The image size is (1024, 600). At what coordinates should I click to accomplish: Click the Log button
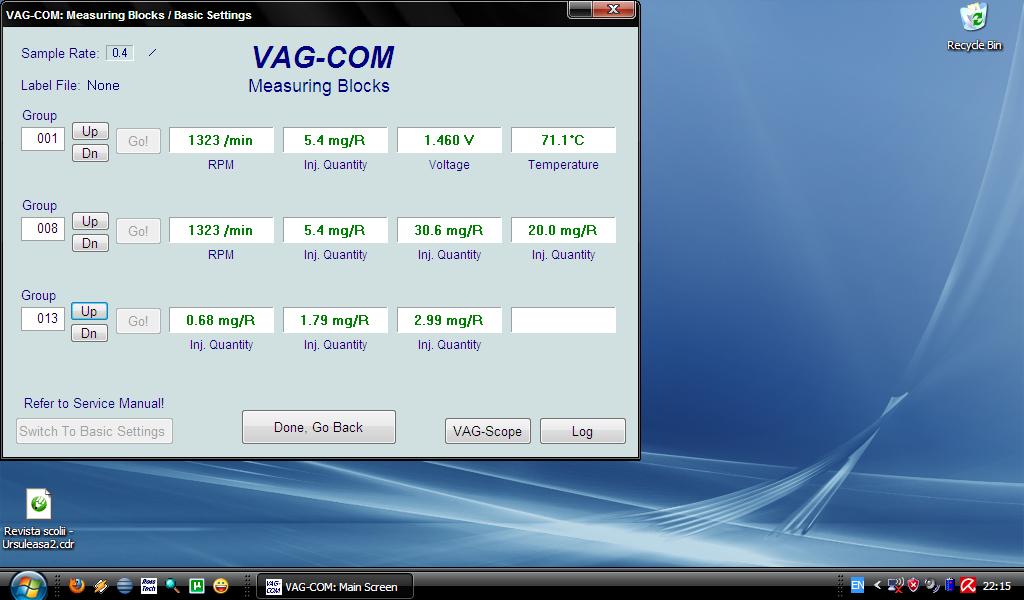click(583, 431)
